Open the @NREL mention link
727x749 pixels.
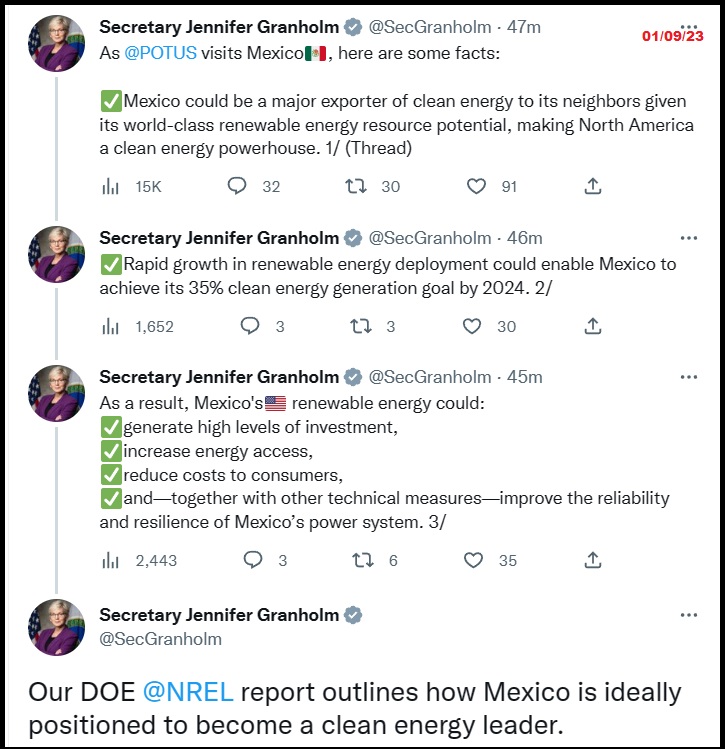click(188, 692)
